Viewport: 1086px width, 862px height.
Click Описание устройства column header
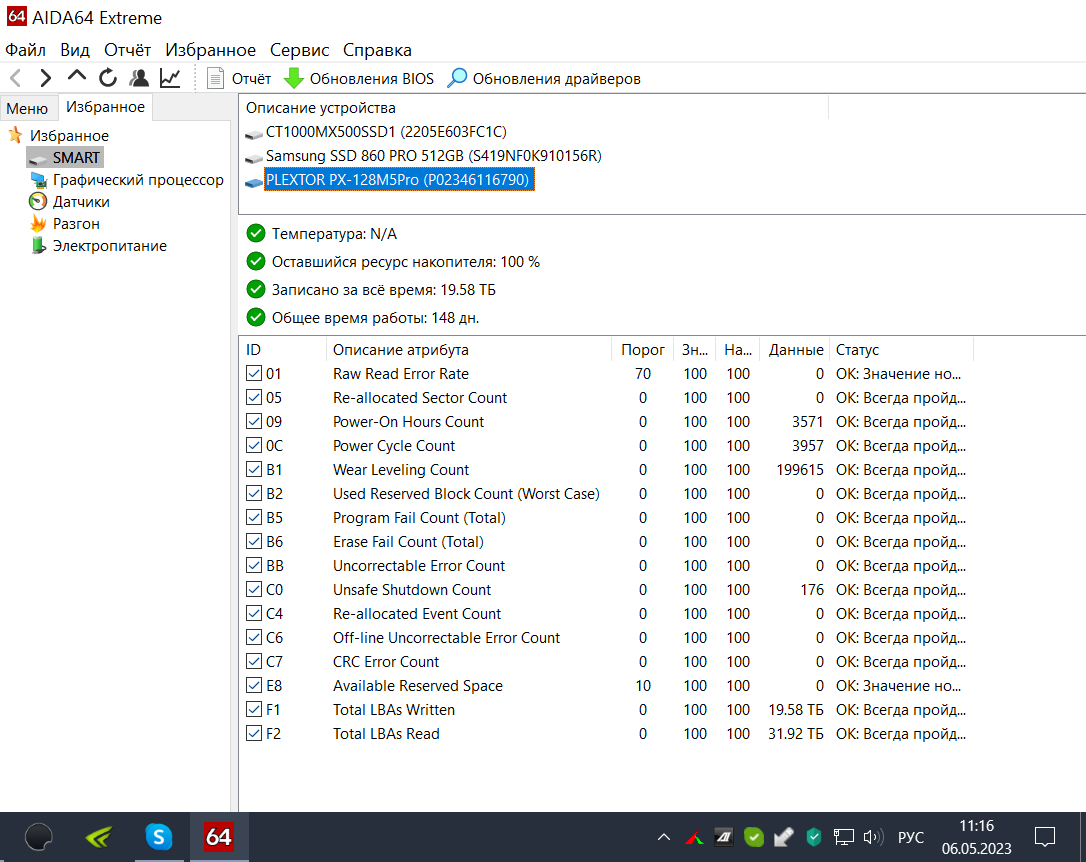pos(533,108)
